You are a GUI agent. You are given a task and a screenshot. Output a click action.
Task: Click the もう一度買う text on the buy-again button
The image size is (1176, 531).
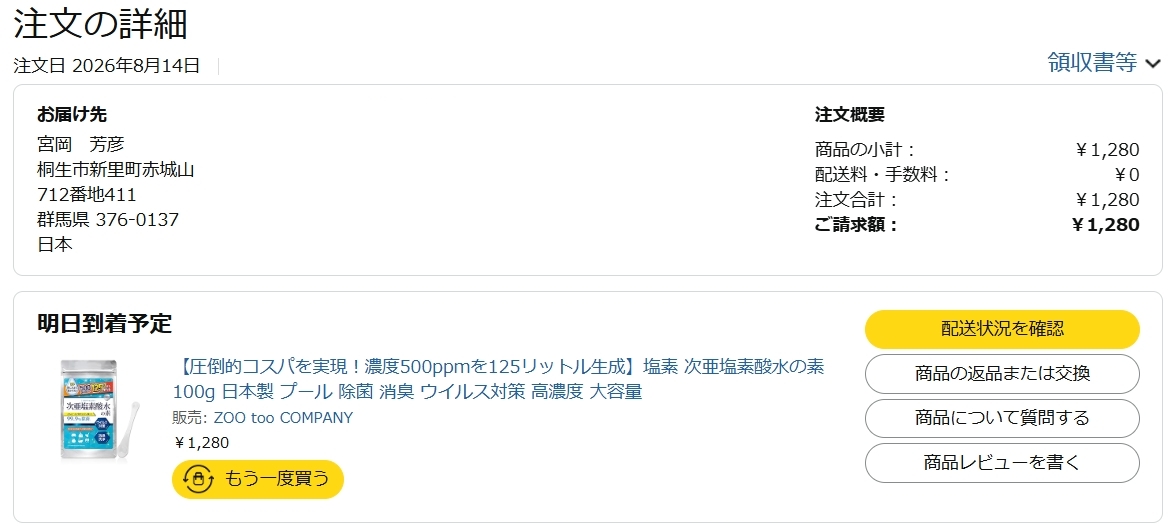[x=277, y=478]
